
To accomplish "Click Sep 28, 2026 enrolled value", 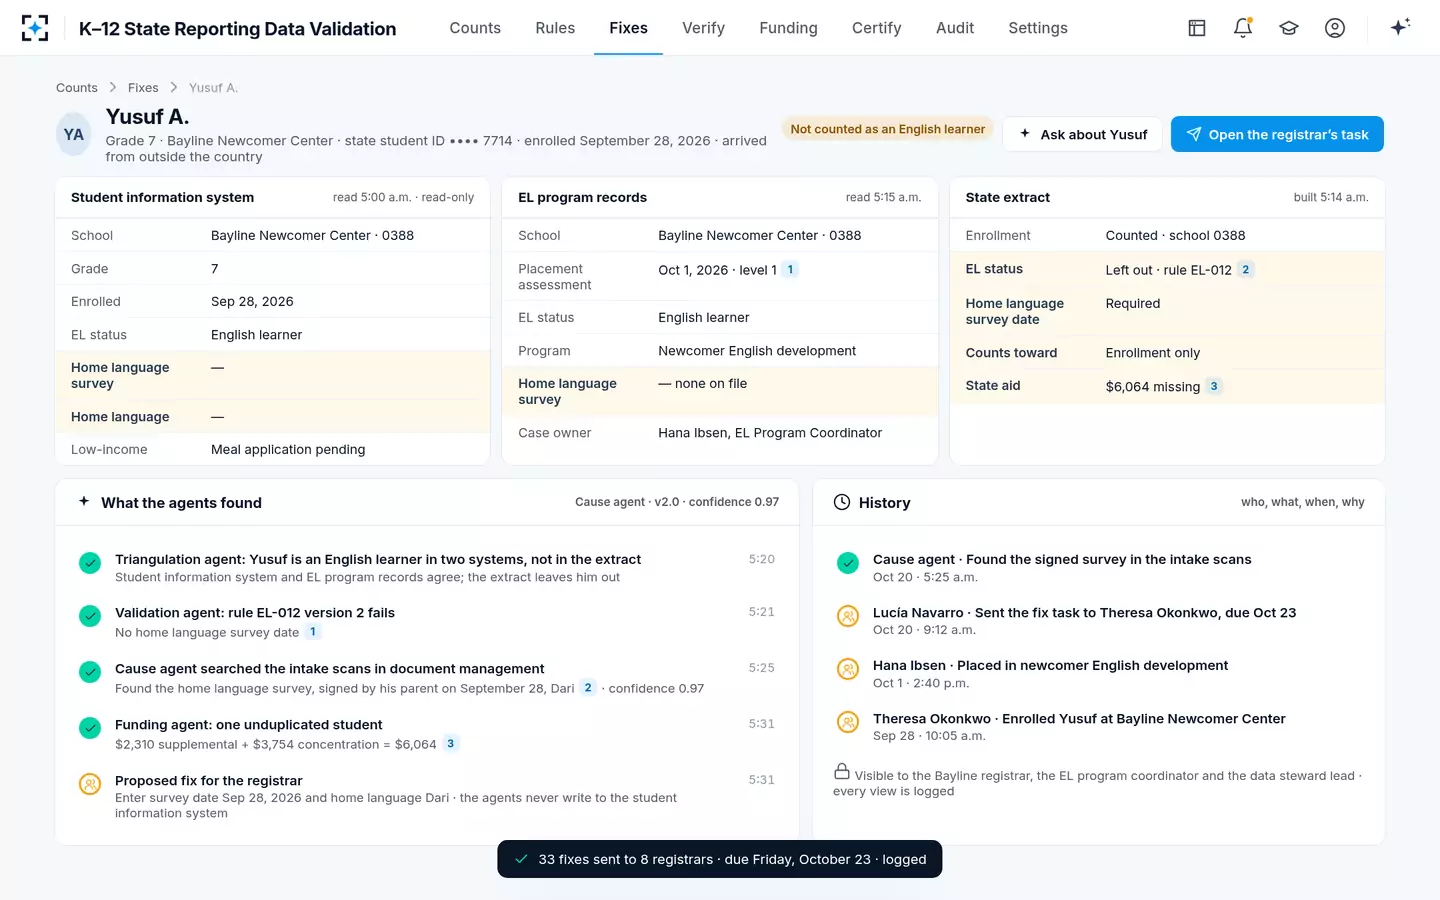I will (x=252, y=302).
